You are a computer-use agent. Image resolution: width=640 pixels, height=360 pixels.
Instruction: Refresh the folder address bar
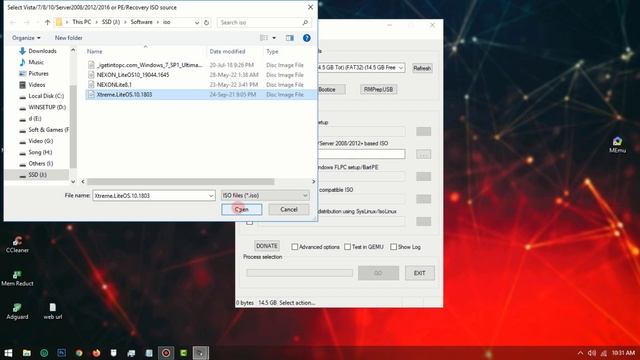(x=207, y=22)
